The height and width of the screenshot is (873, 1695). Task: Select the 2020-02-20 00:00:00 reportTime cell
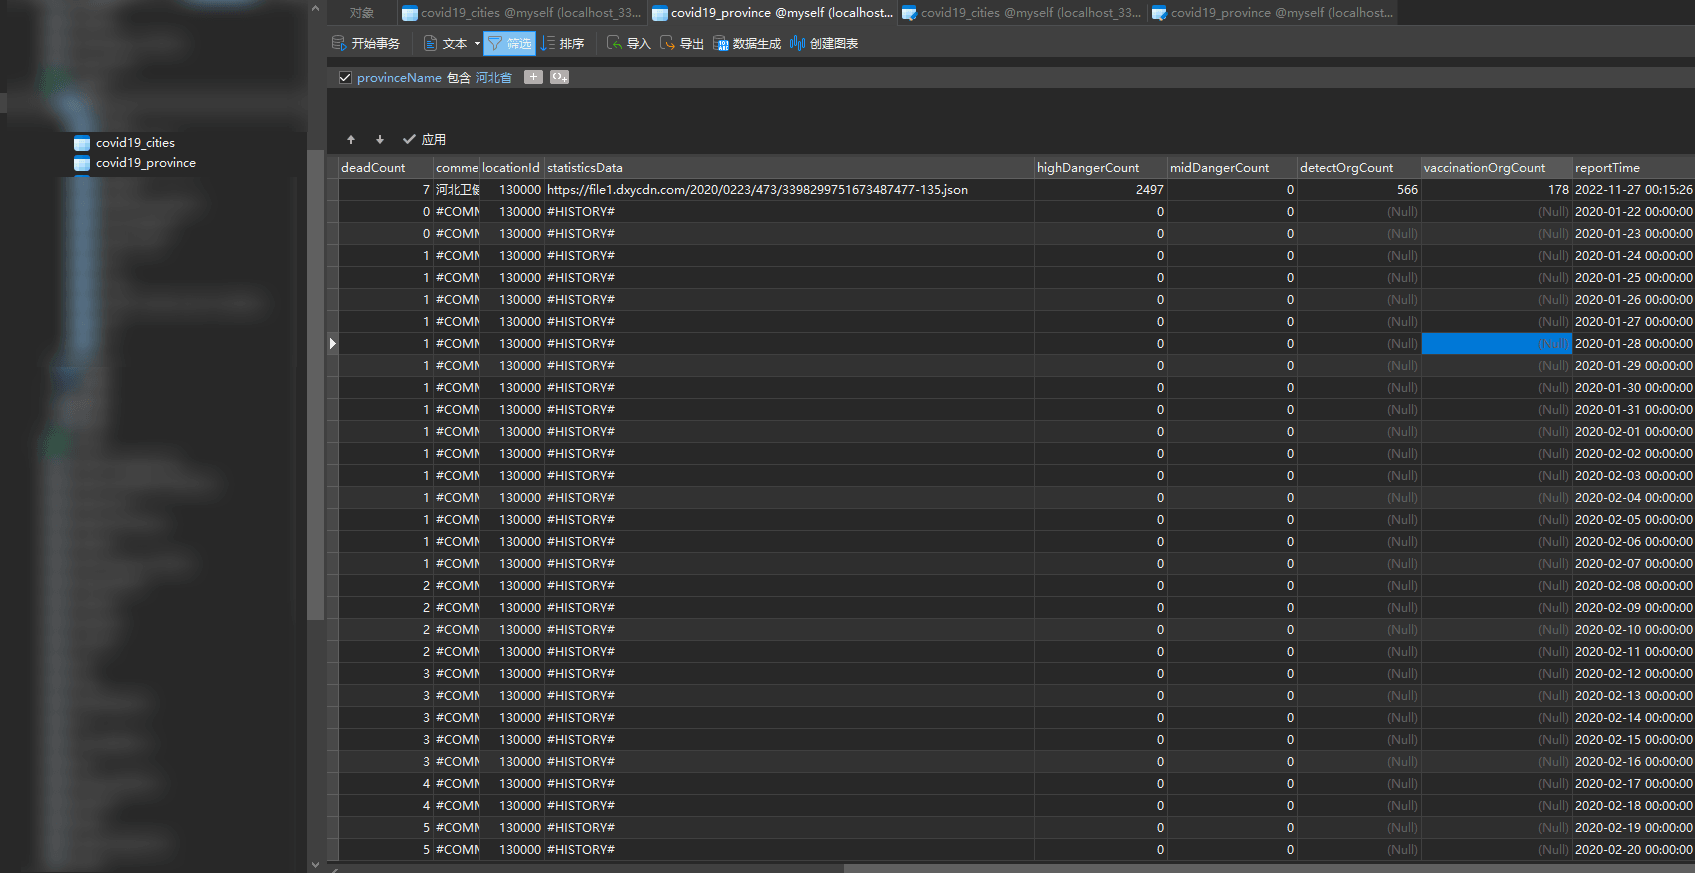click(x=1633, y=850)
